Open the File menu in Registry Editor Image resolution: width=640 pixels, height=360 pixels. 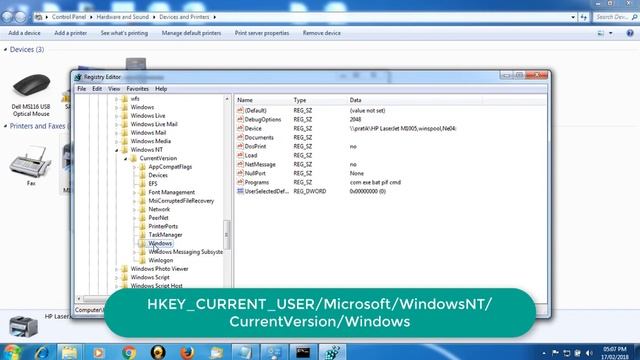[82, 89]
